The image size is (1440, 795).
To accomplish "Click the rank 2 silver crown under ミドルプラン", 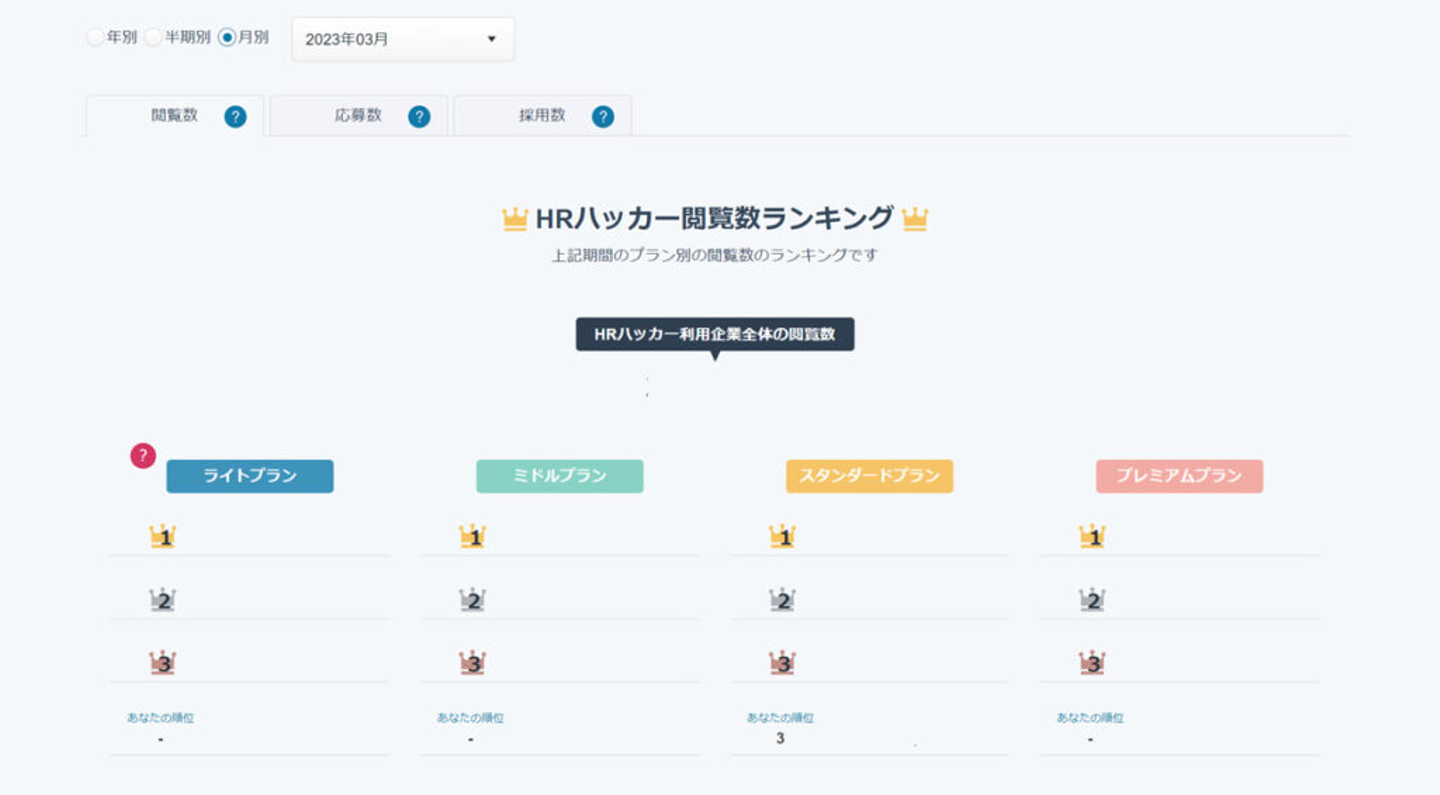I will pos(472,600).
